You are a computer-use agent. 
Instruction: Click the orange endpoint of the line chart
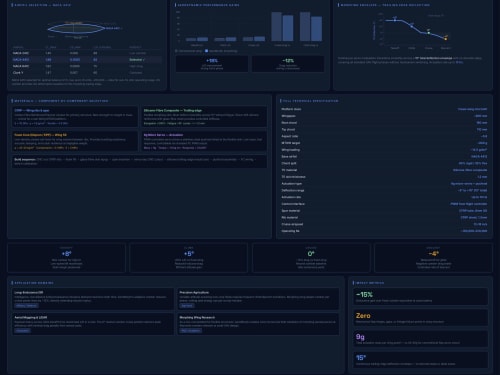pos(446,39)
